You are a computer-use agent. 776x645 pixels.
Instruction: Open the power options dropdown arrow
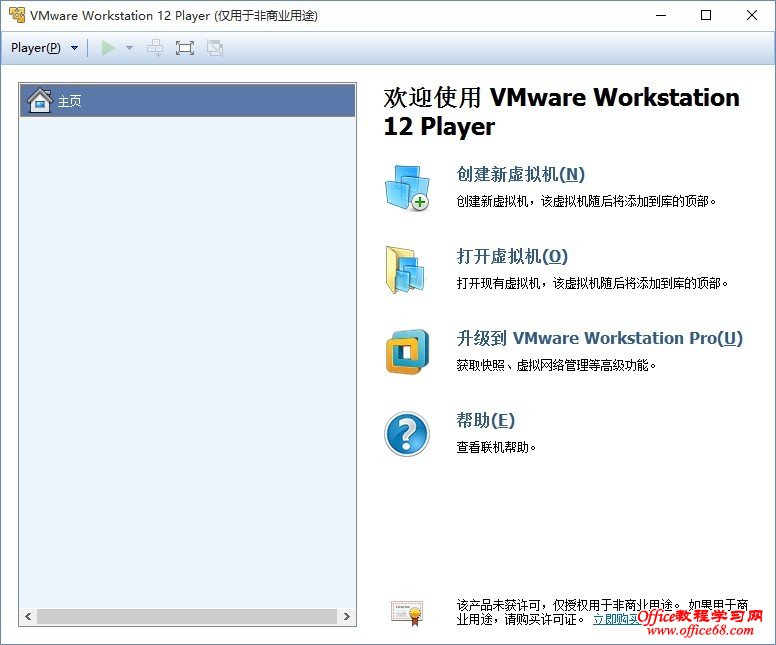[x=129, y=48]
